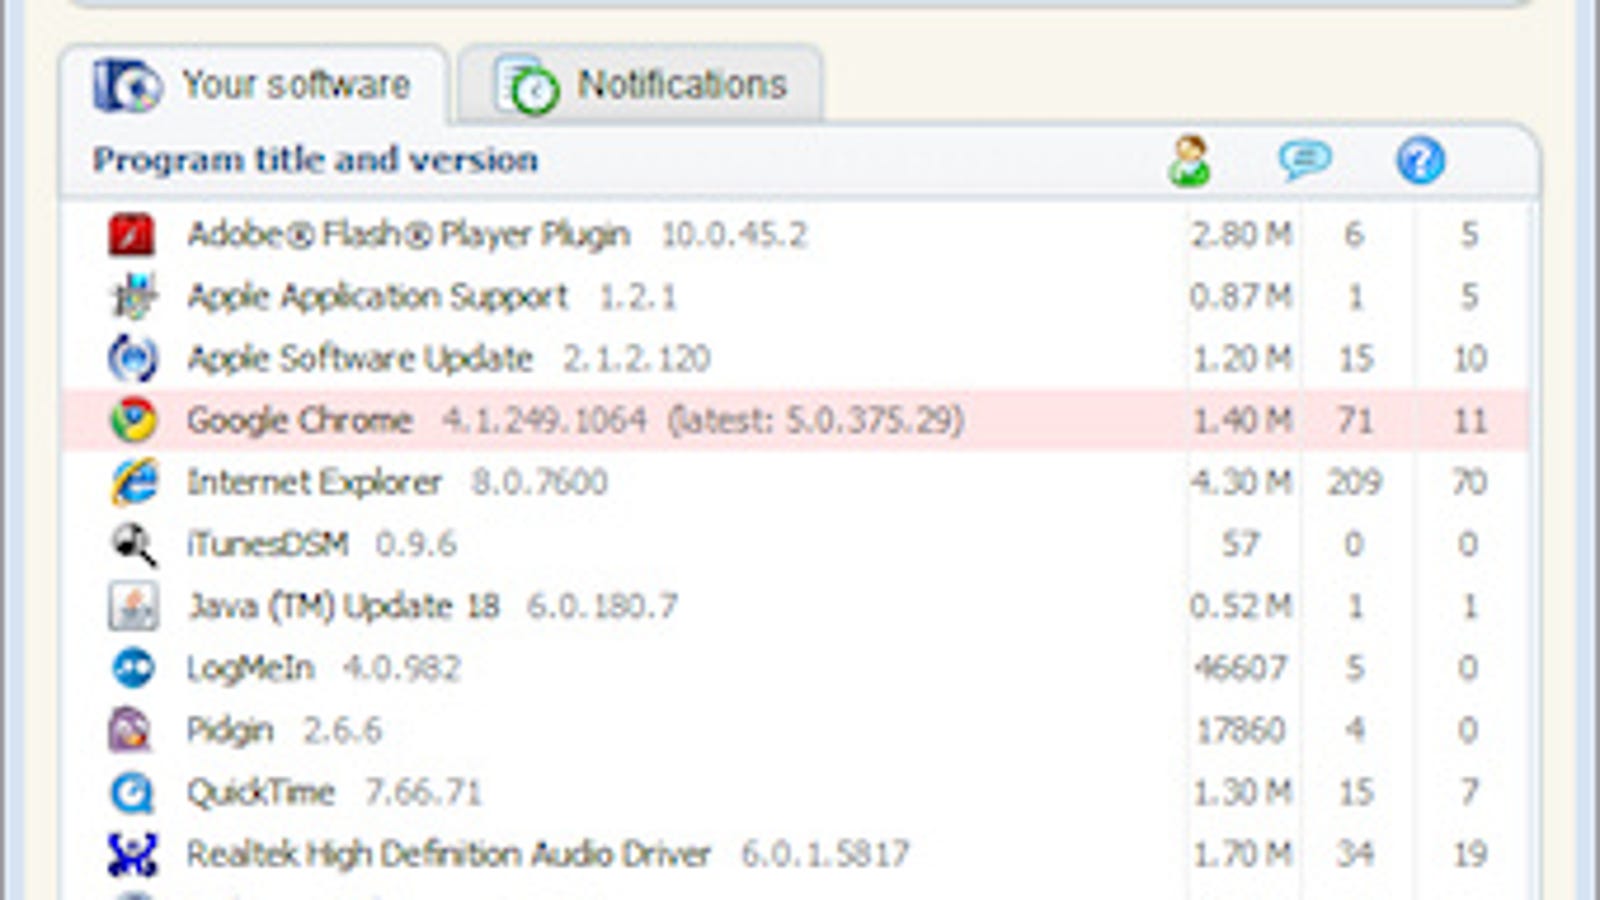Click the Program title and version header
This screenshot has width=1600, height=900.
pos(315,160)
